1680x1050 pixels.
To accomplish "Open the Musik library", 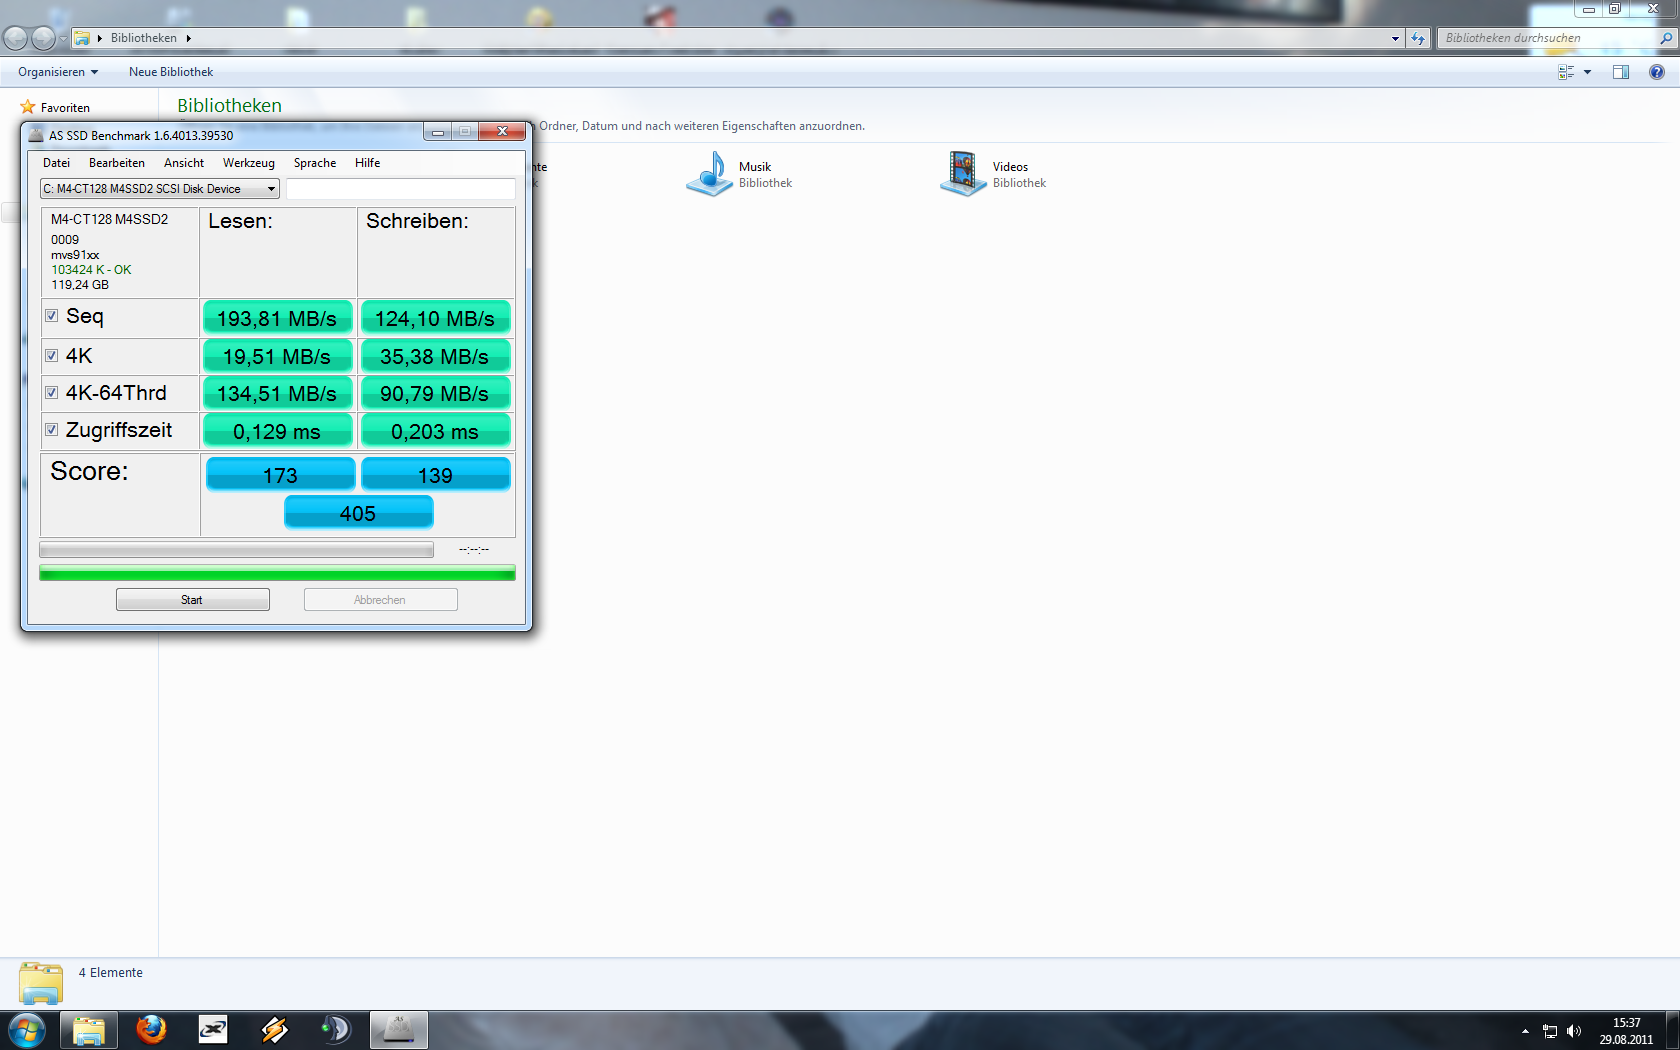I will [740, 174].
